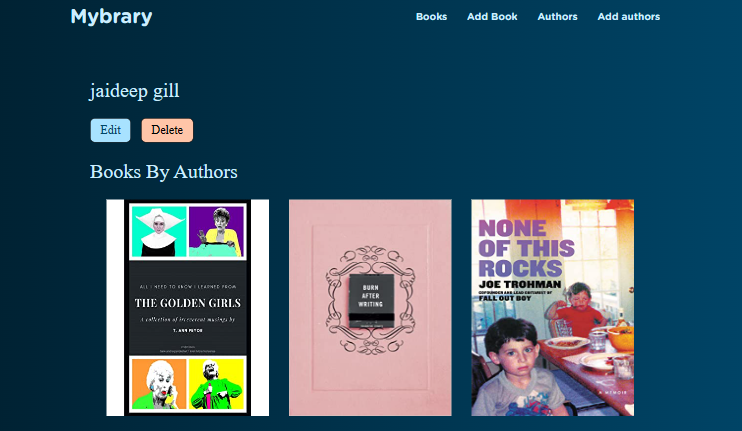
Task: Click the blue Edit button
Action: [x=110, y=130]
